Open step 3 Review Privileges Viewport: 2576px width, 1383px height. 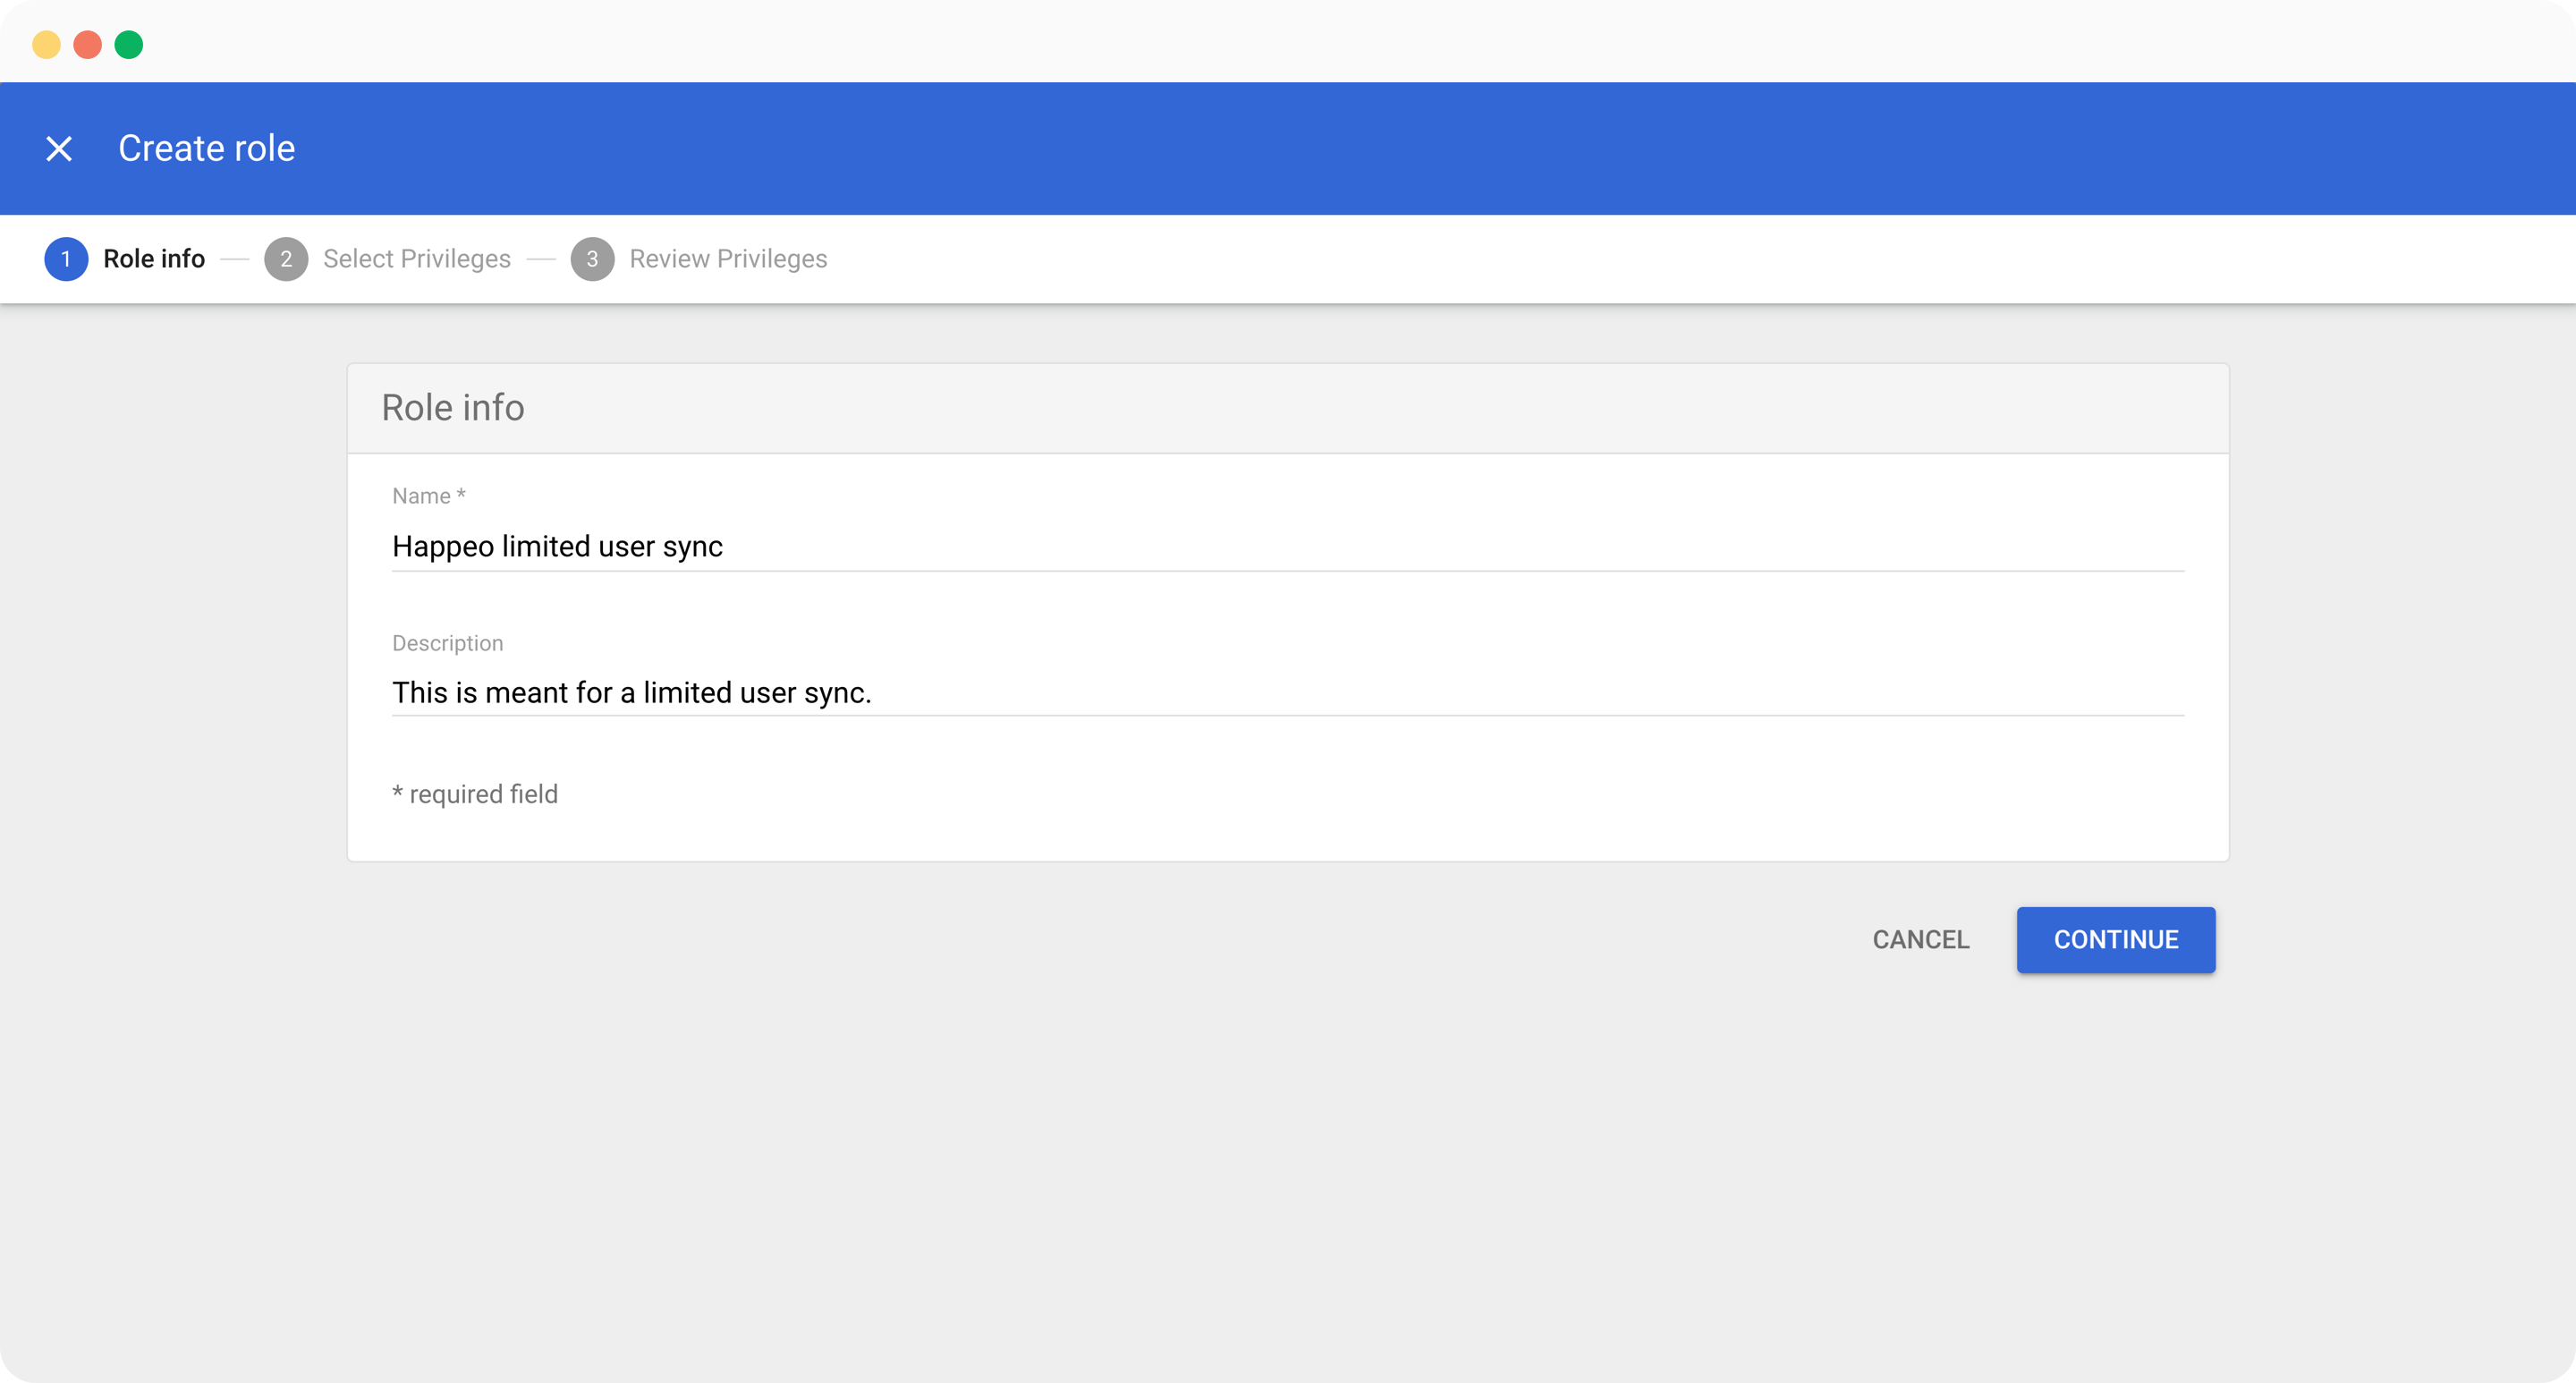[699, 259]
